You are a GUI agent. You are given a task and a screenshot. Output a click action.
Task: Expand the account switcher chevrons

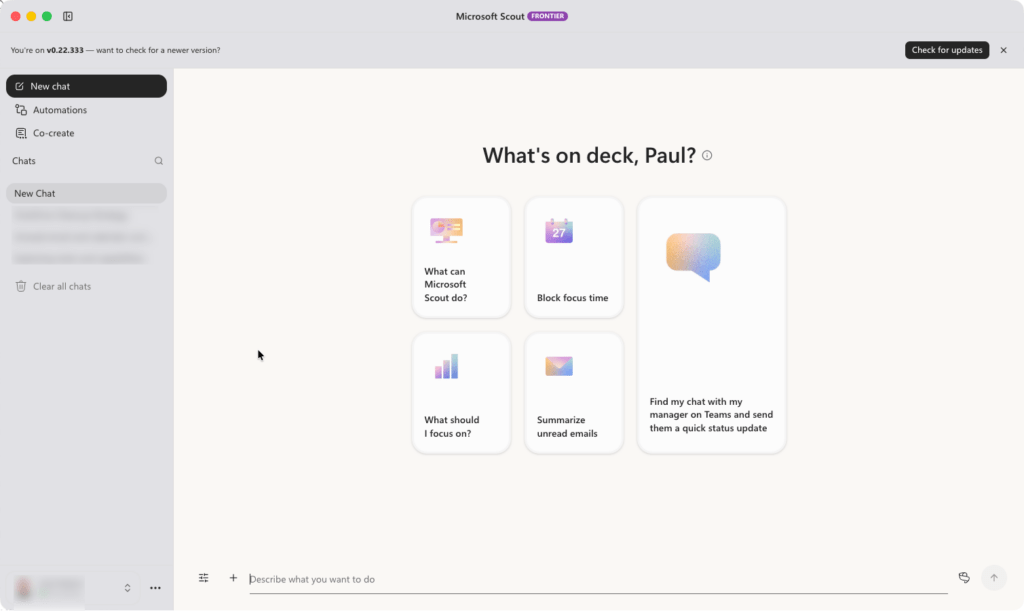click(x=127, y=588)
